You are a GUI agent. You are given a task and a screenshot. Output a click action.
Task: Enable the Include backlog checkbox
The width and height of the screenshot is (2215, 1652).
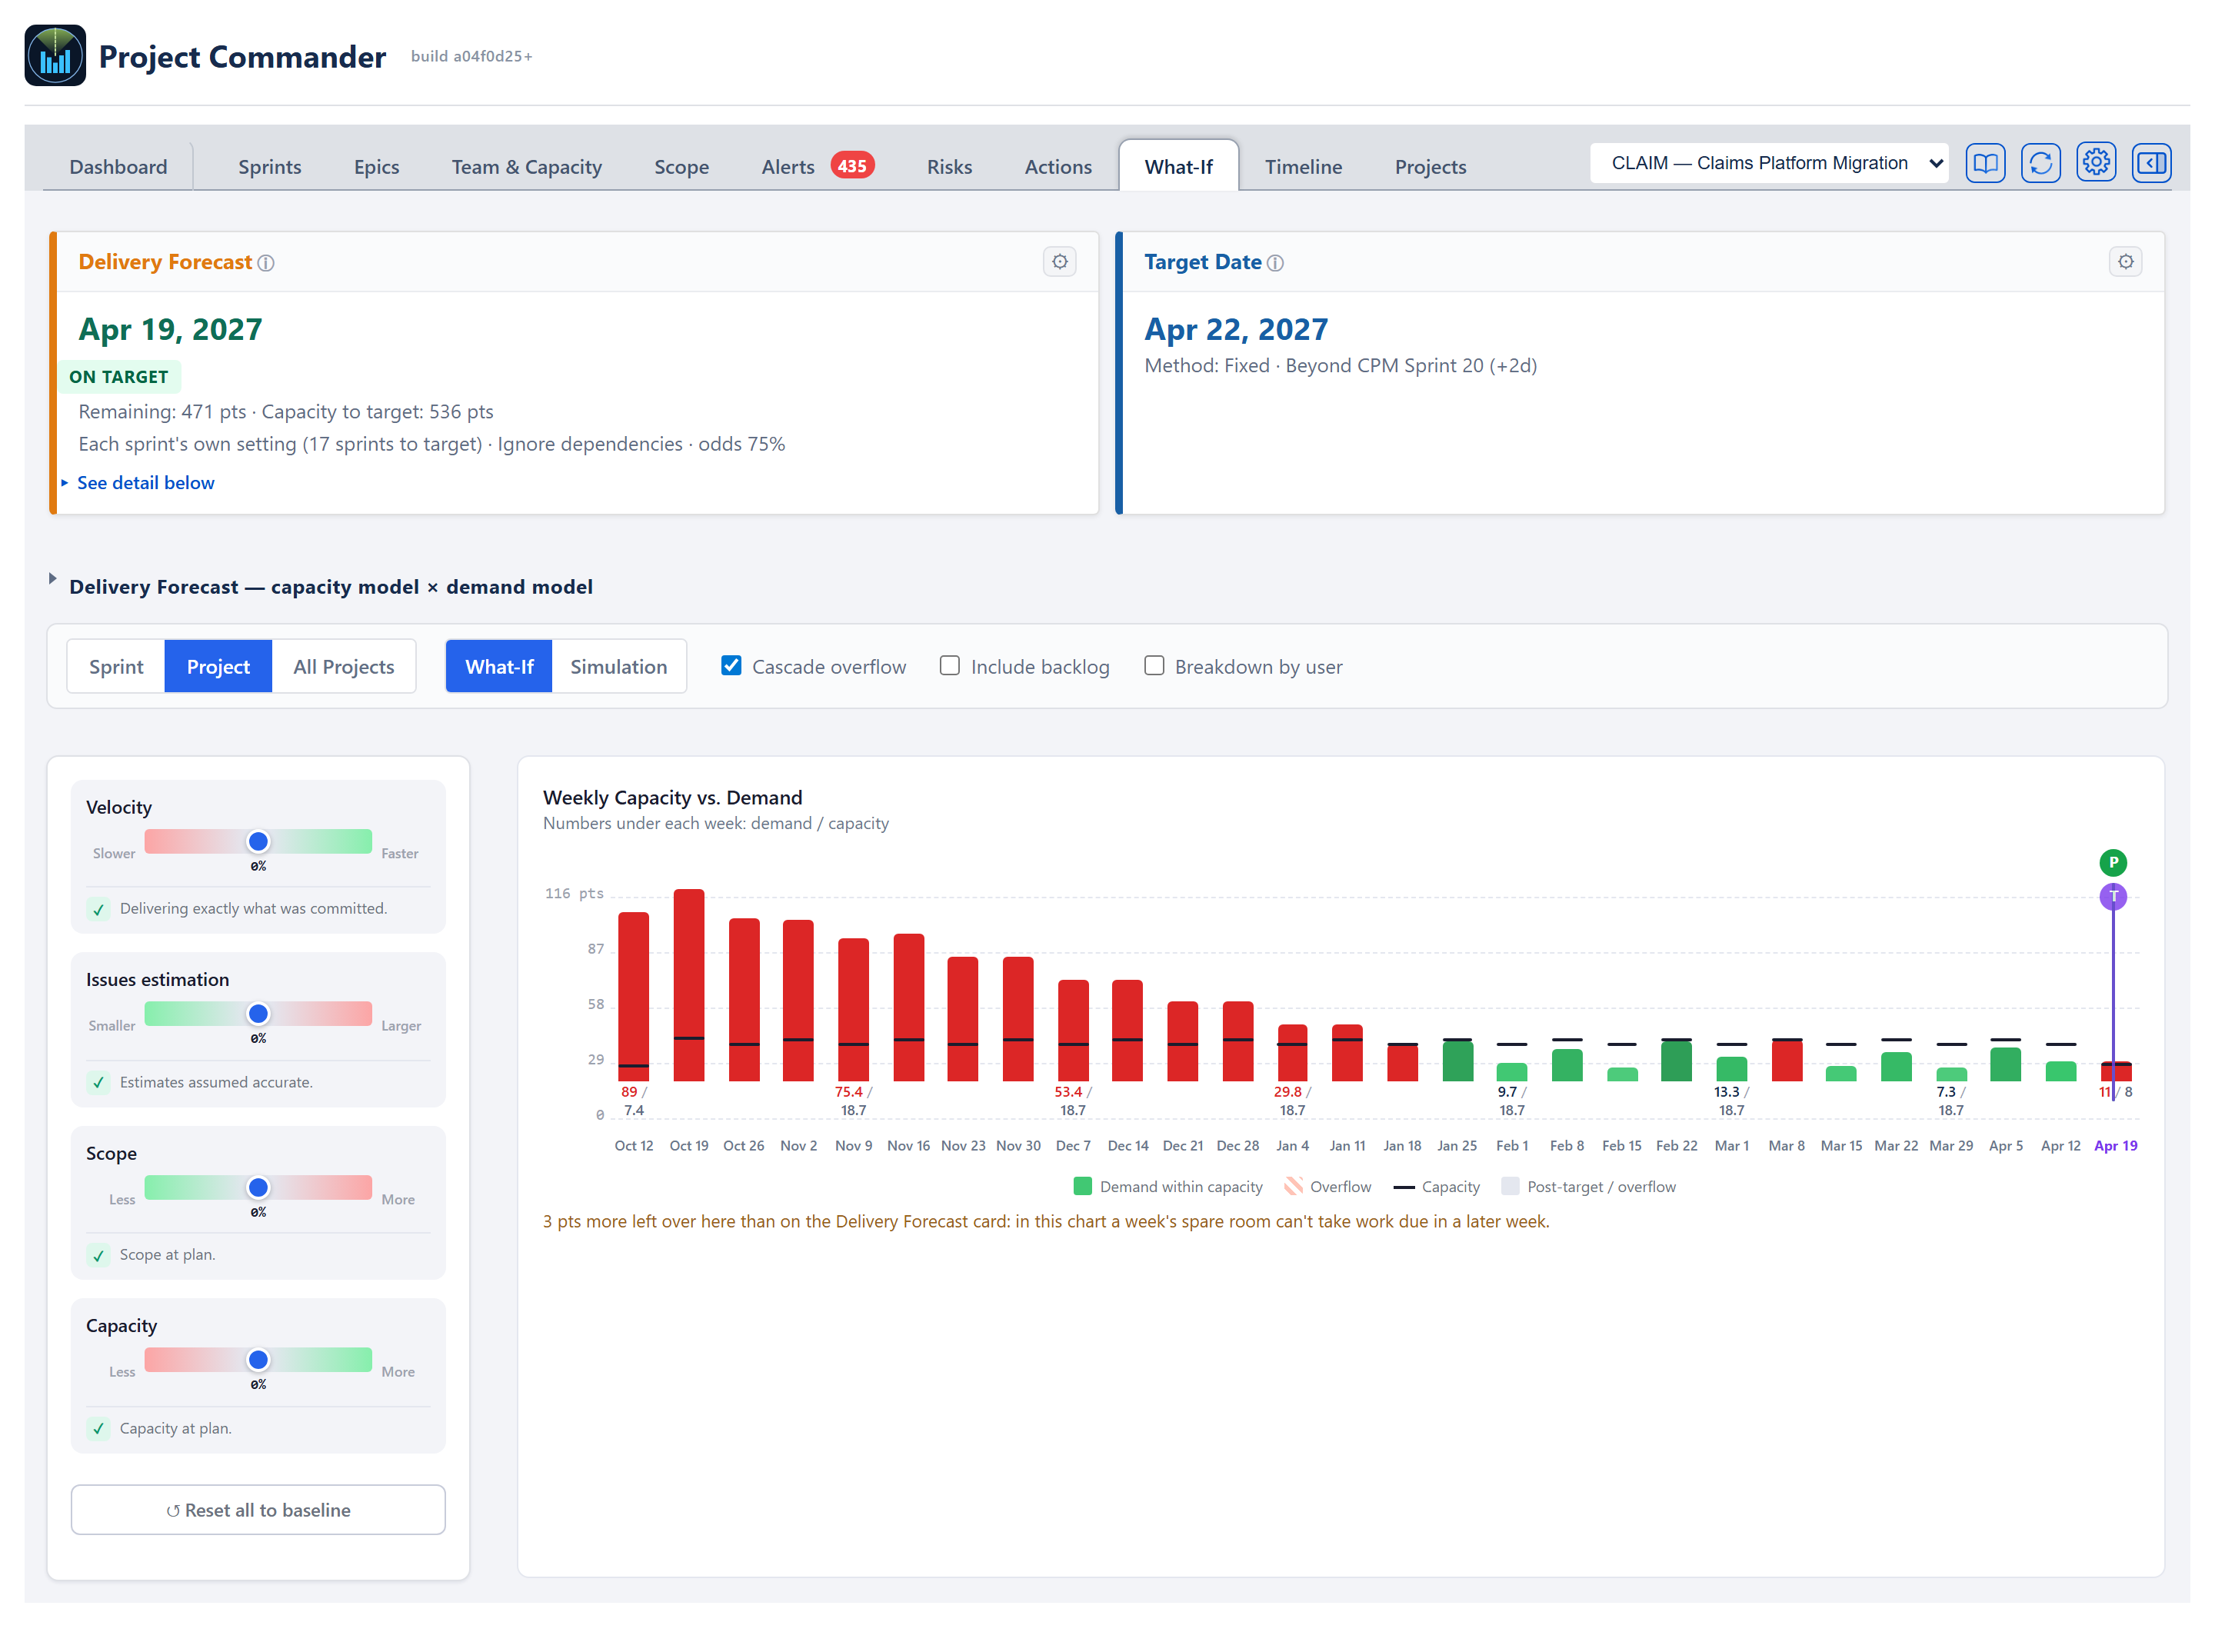tap(950, 666)
